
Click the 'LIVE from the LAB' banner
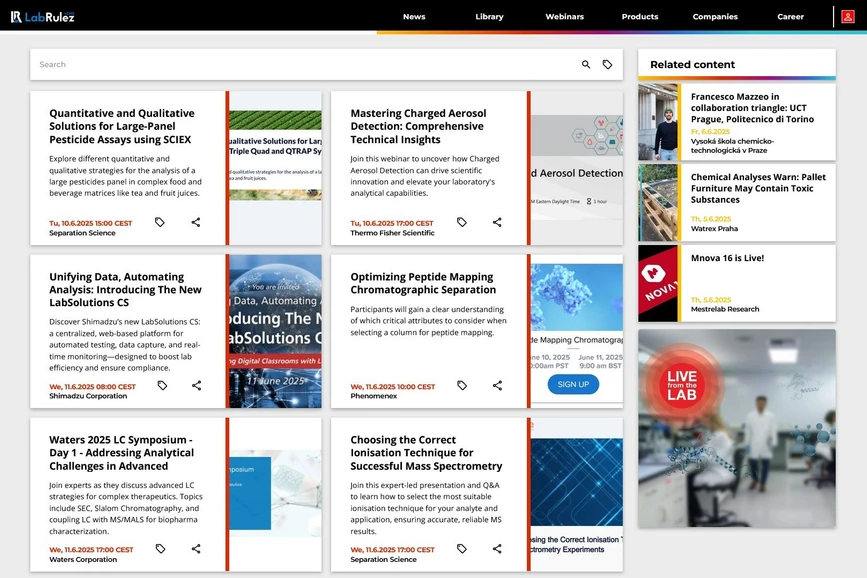coord(737,428)
